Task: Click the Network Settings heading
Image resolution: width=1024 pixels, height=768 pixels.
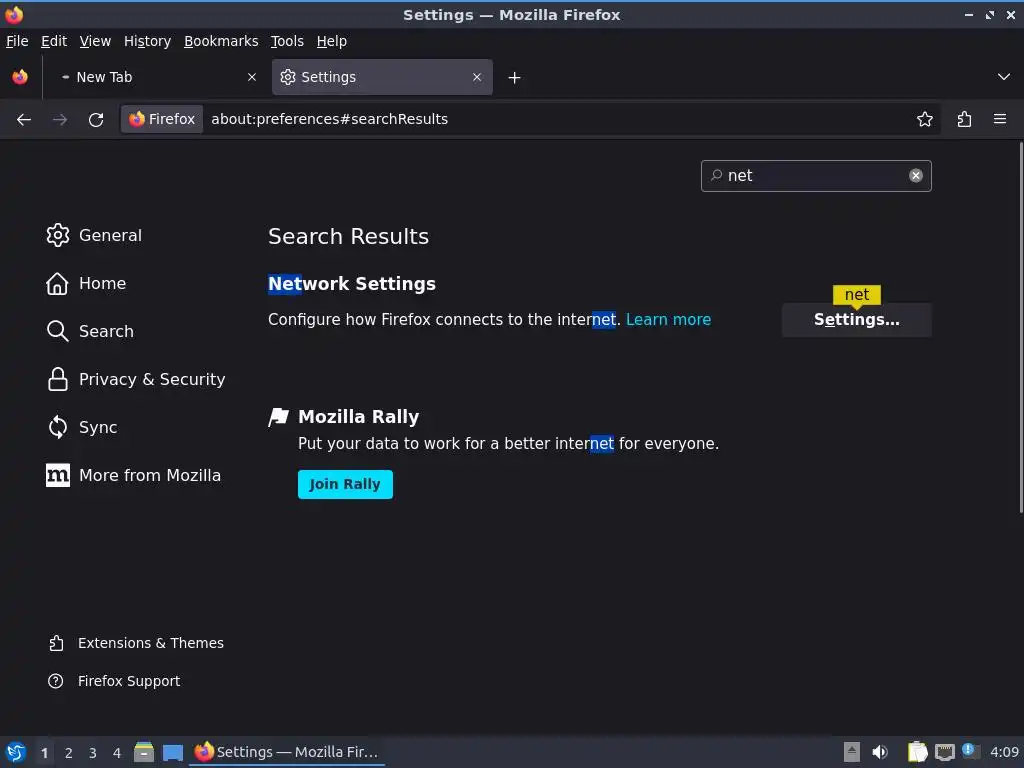Action: point(351,284)
